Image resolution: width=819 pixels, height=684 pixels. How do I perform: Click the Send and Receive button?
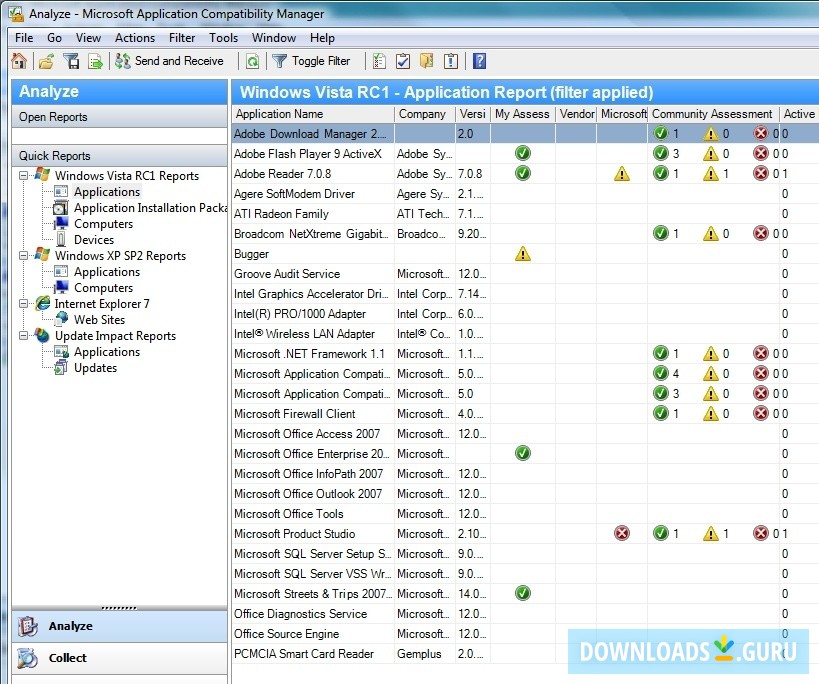point(169,61)
